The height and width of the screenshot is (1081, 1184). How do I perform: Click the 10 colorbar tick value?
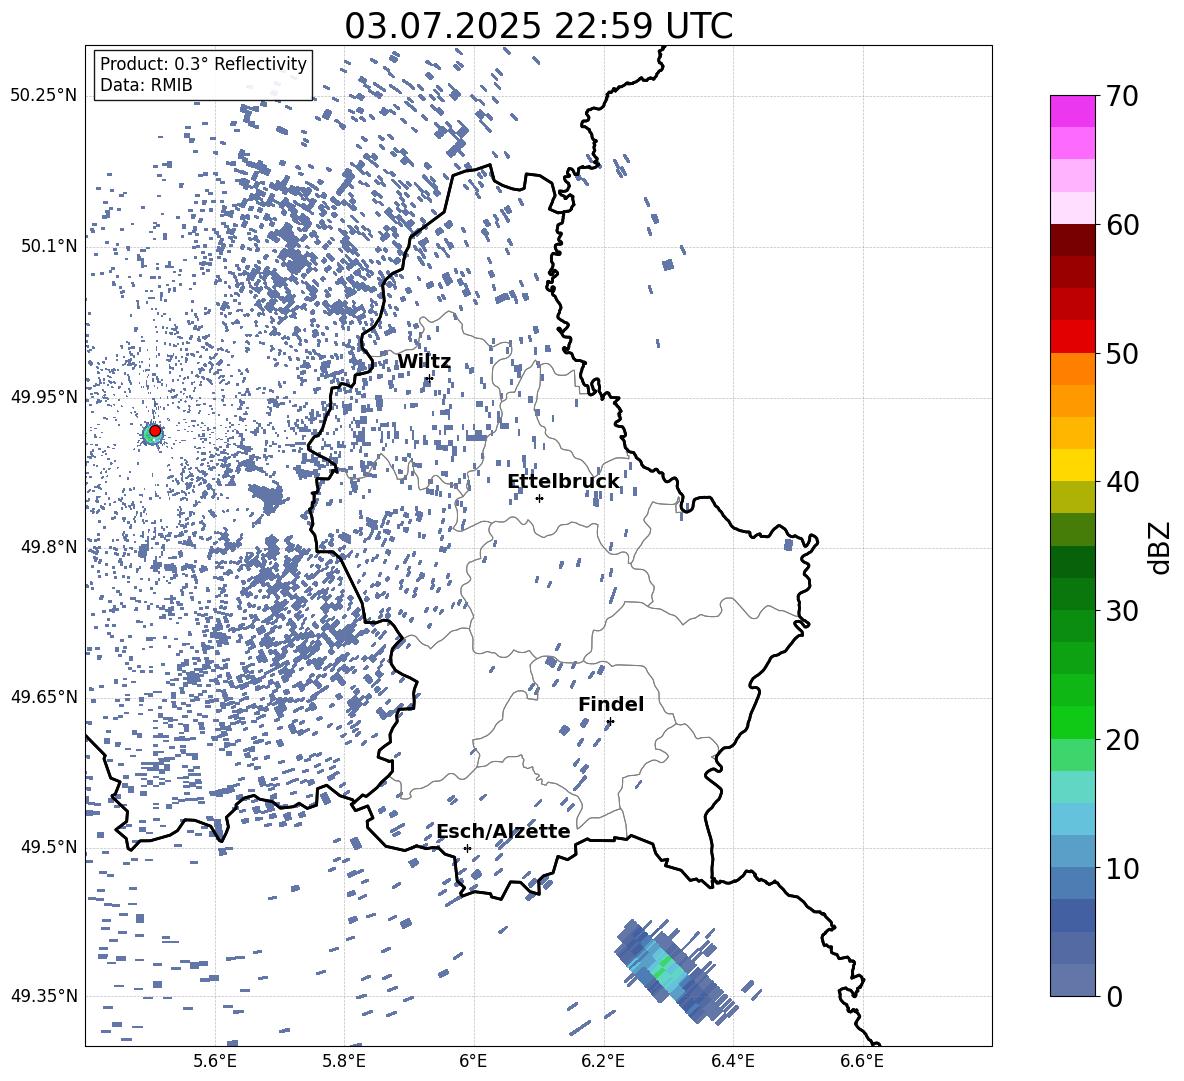click(x=1122, y=868)
